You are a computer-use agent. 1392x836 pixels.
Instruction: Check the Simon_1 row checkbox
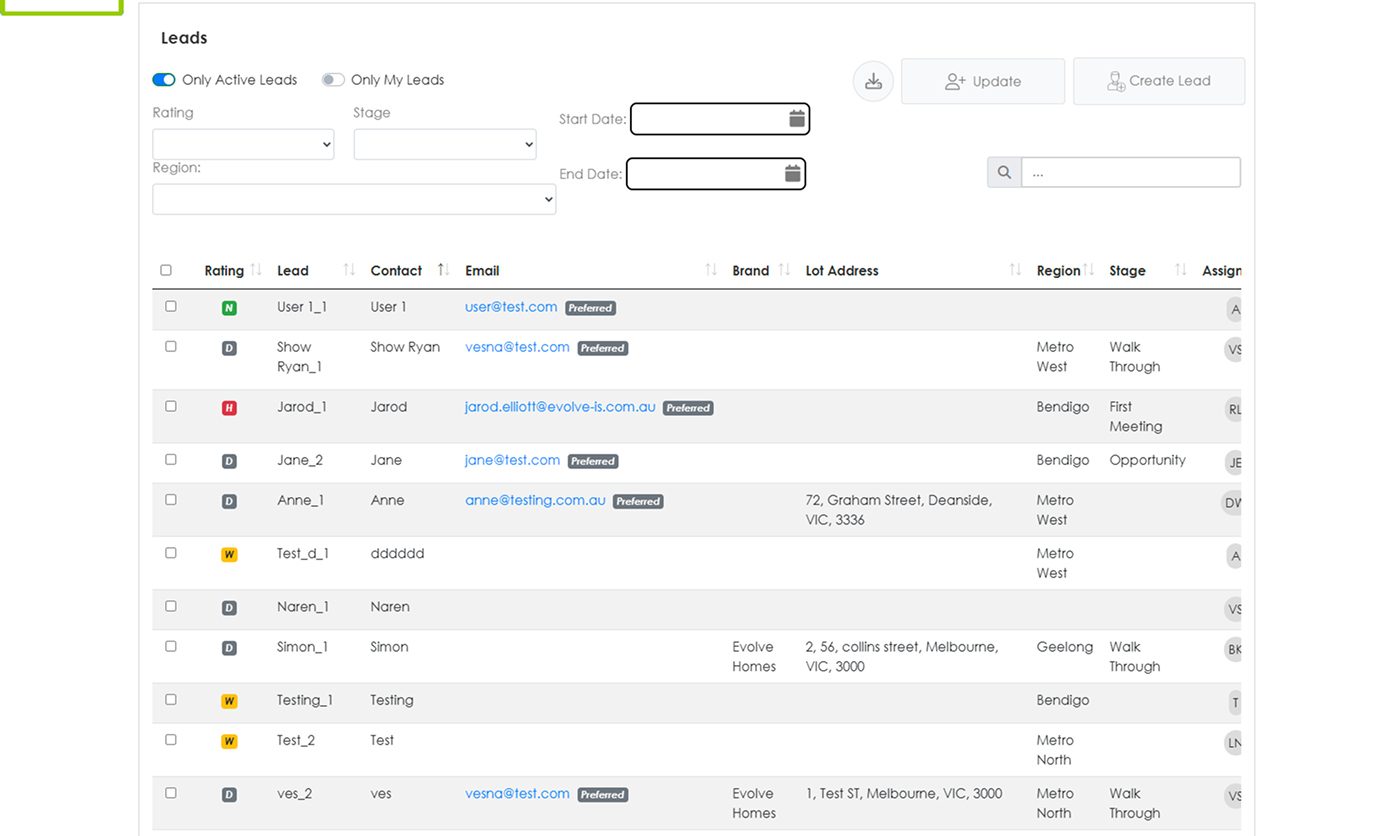click(x=171, y=646)
